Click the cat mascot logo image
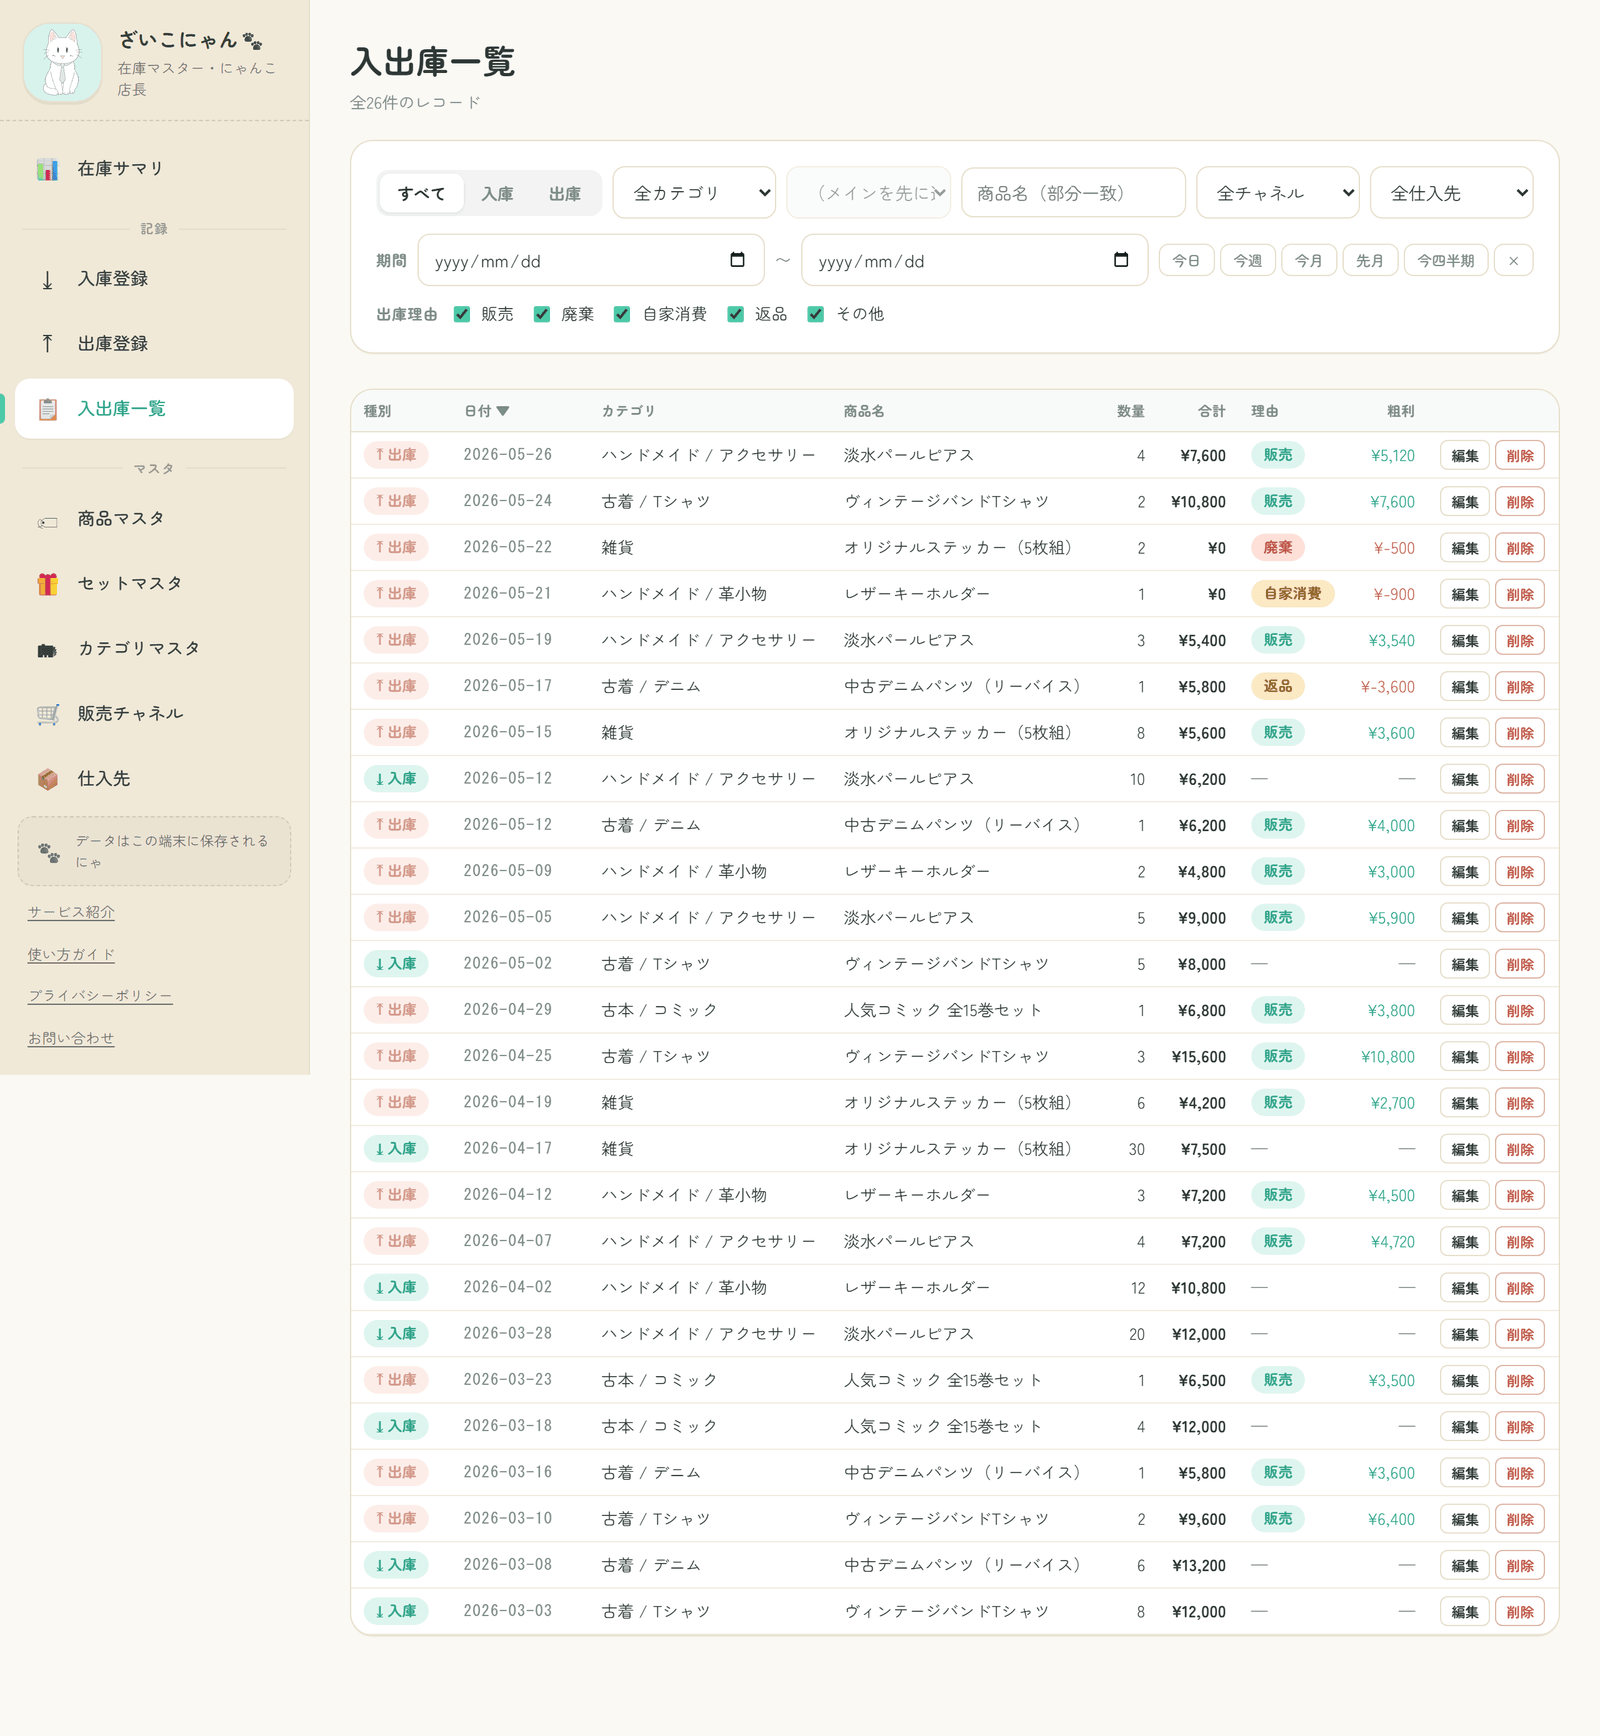Viewport: 1600px width, 1736px height. (62, 63)
